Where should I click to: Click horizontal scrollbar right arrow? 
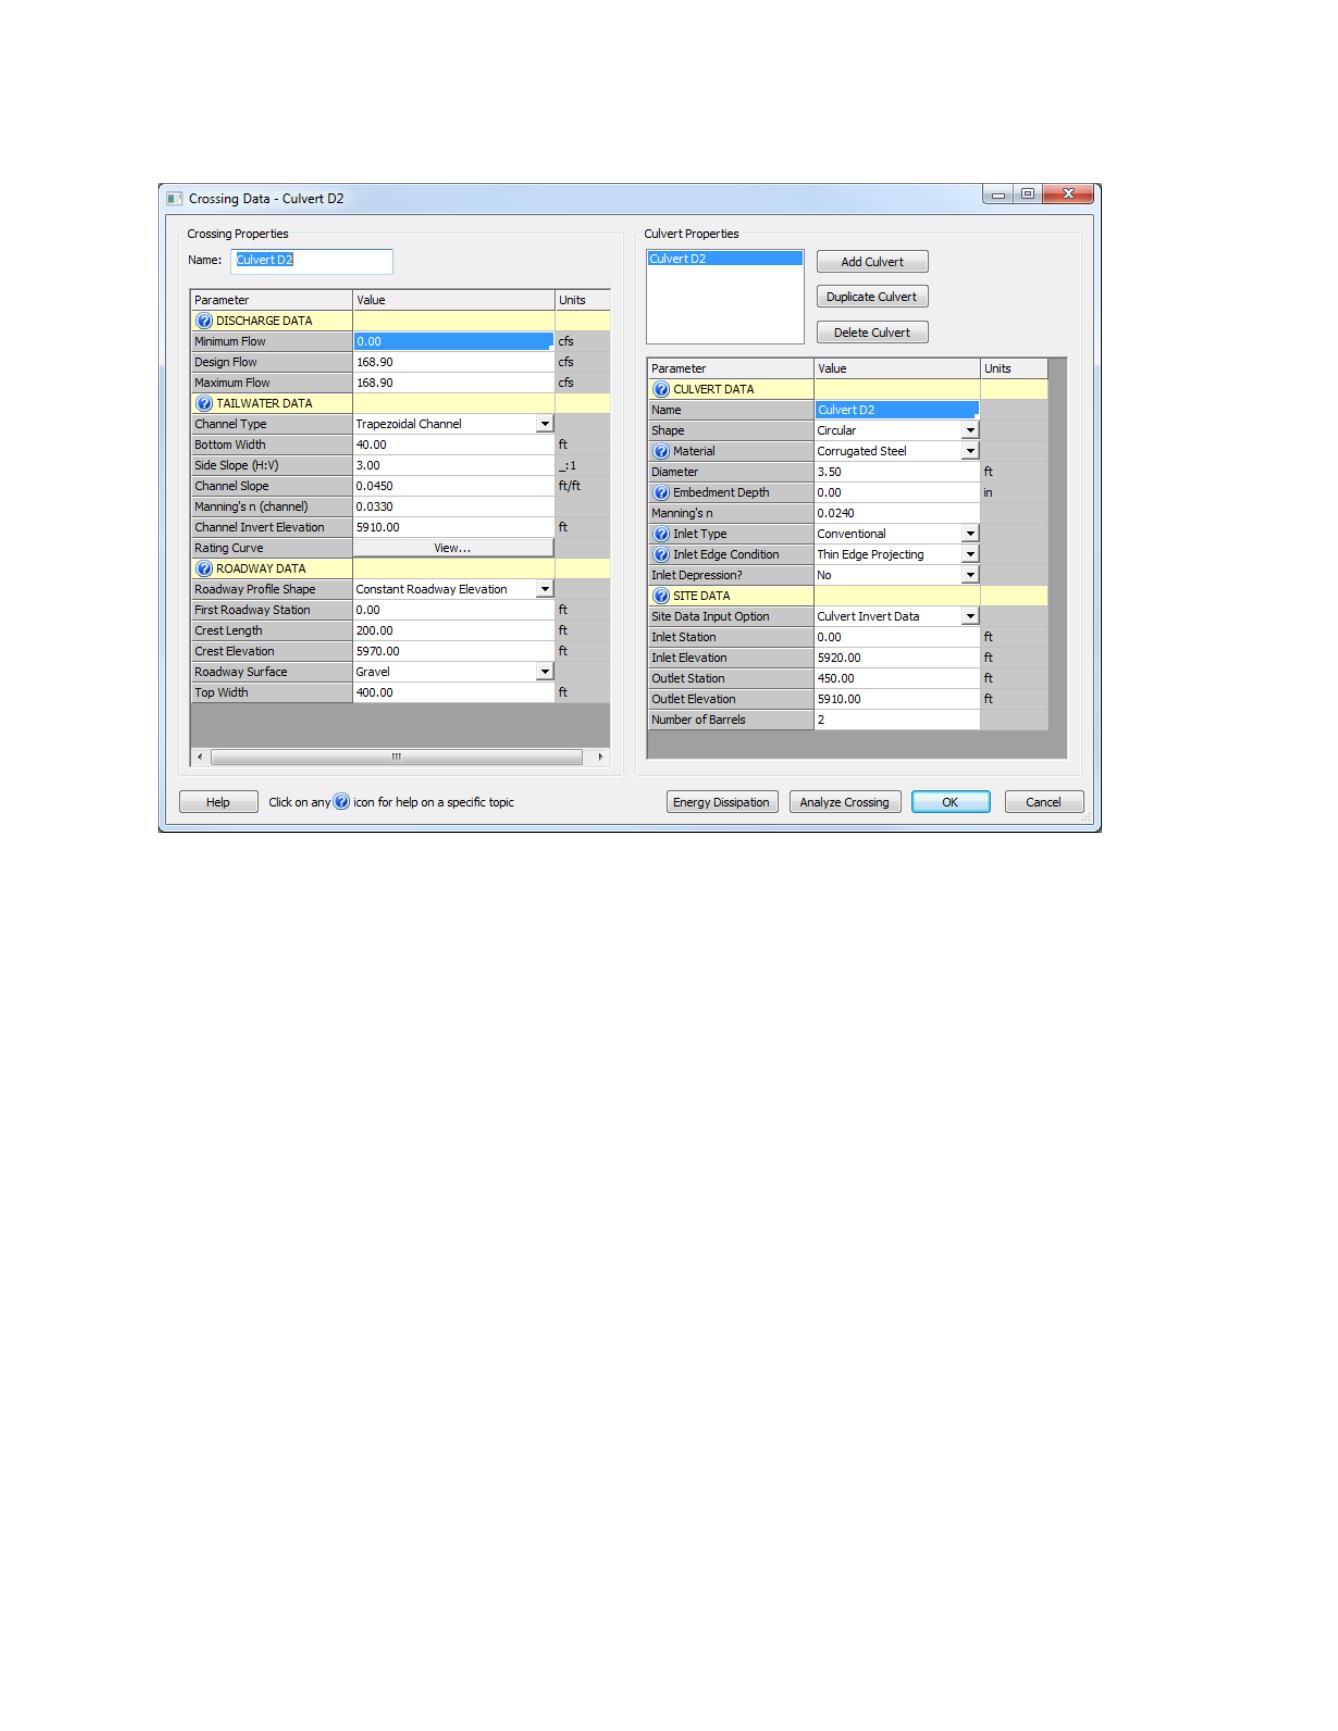(x=600, y=757)
